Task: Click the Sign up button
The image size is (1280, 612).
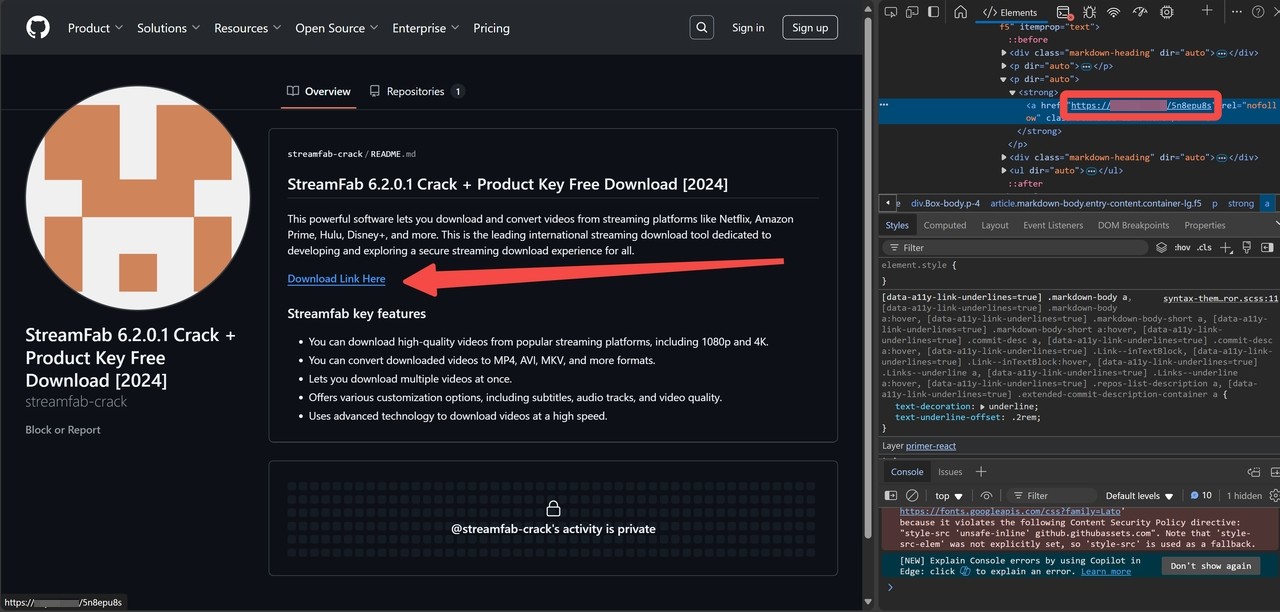Action: (810, 28)
